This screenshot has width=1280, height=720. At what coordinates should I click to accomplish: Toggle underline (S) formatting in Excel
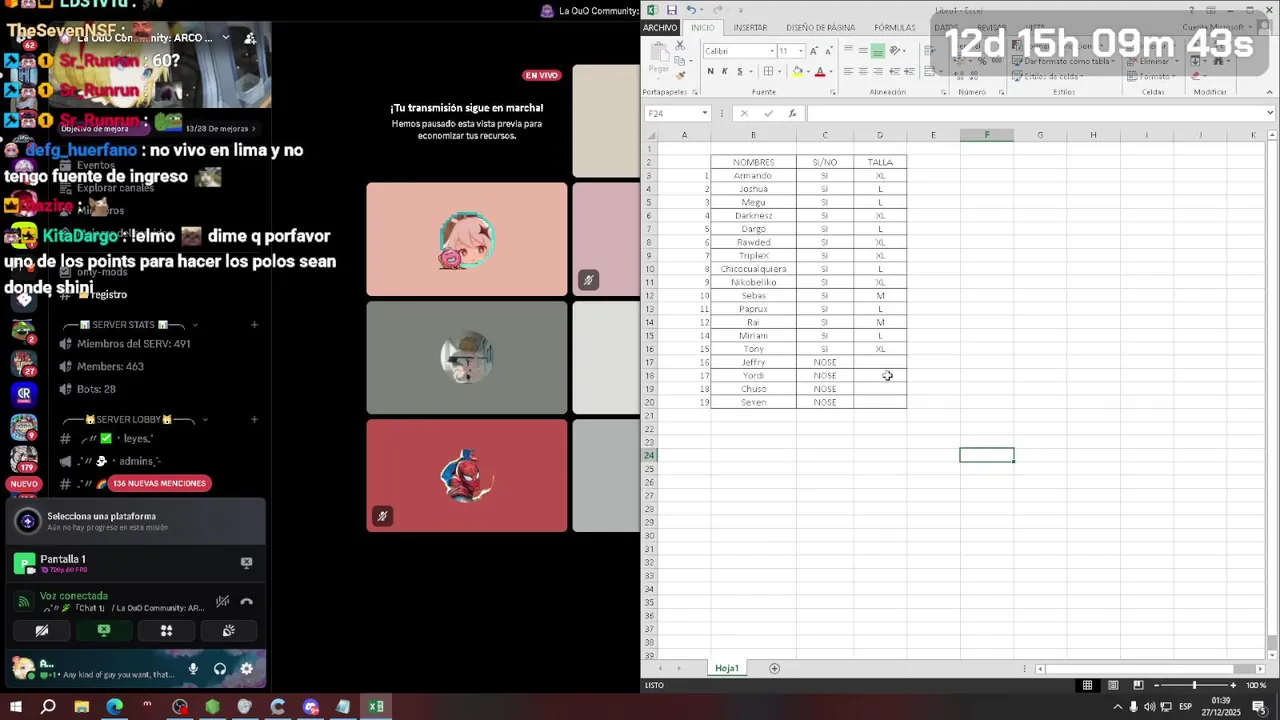[740, 71]
